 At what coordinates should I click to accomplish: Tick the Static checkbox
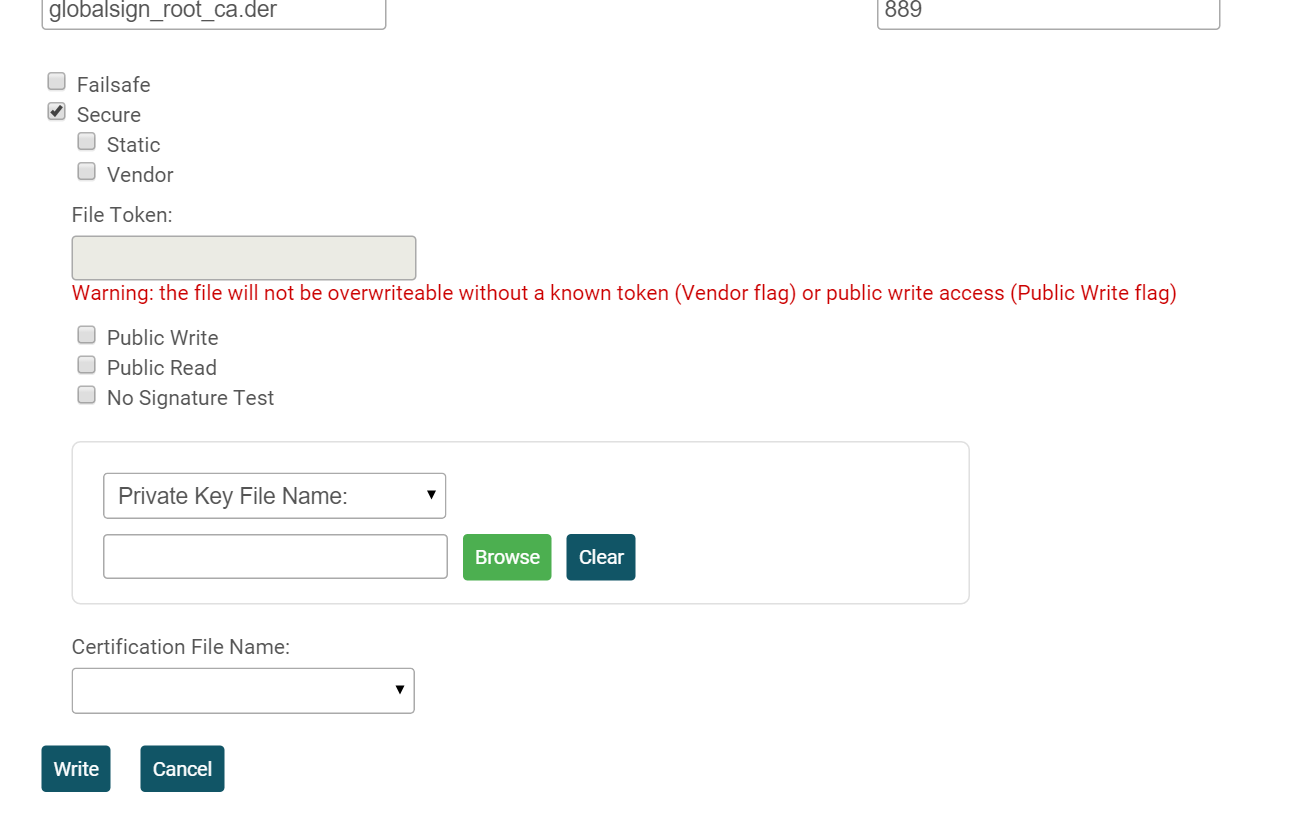pos(87,142)
